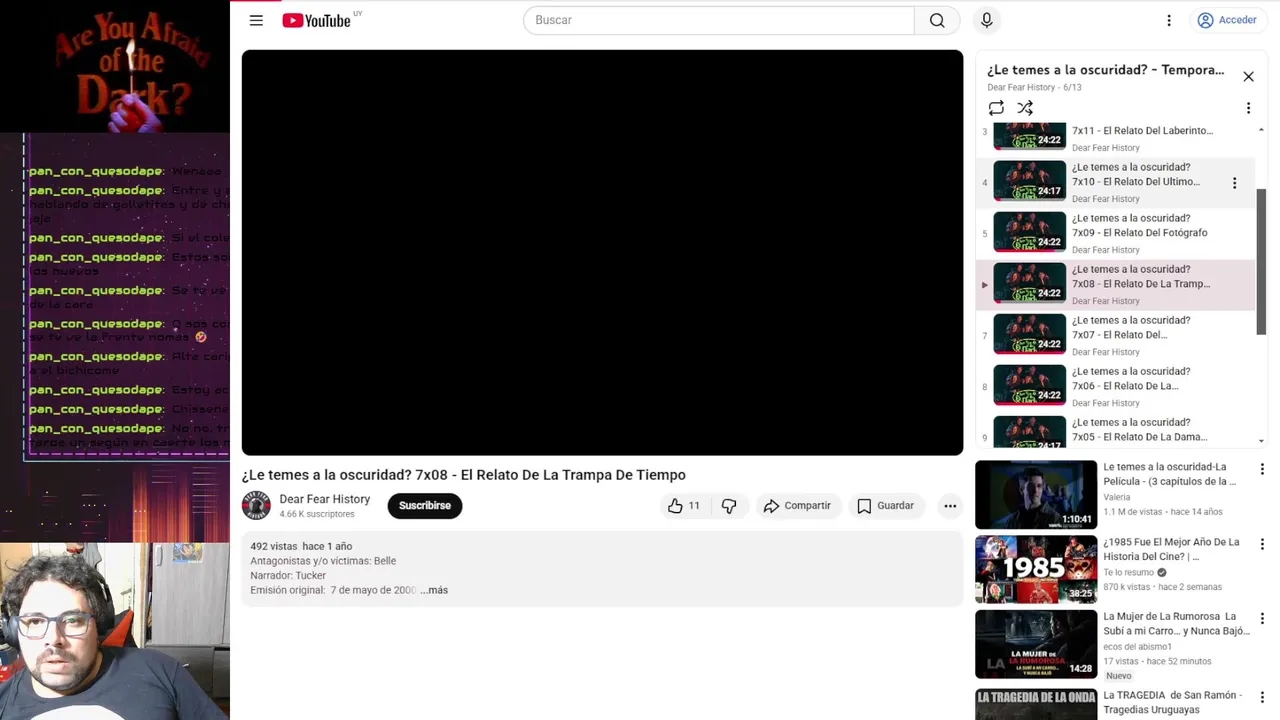Click video title 7x08 El Relato De La Trampa

click(x=463, y=475)
